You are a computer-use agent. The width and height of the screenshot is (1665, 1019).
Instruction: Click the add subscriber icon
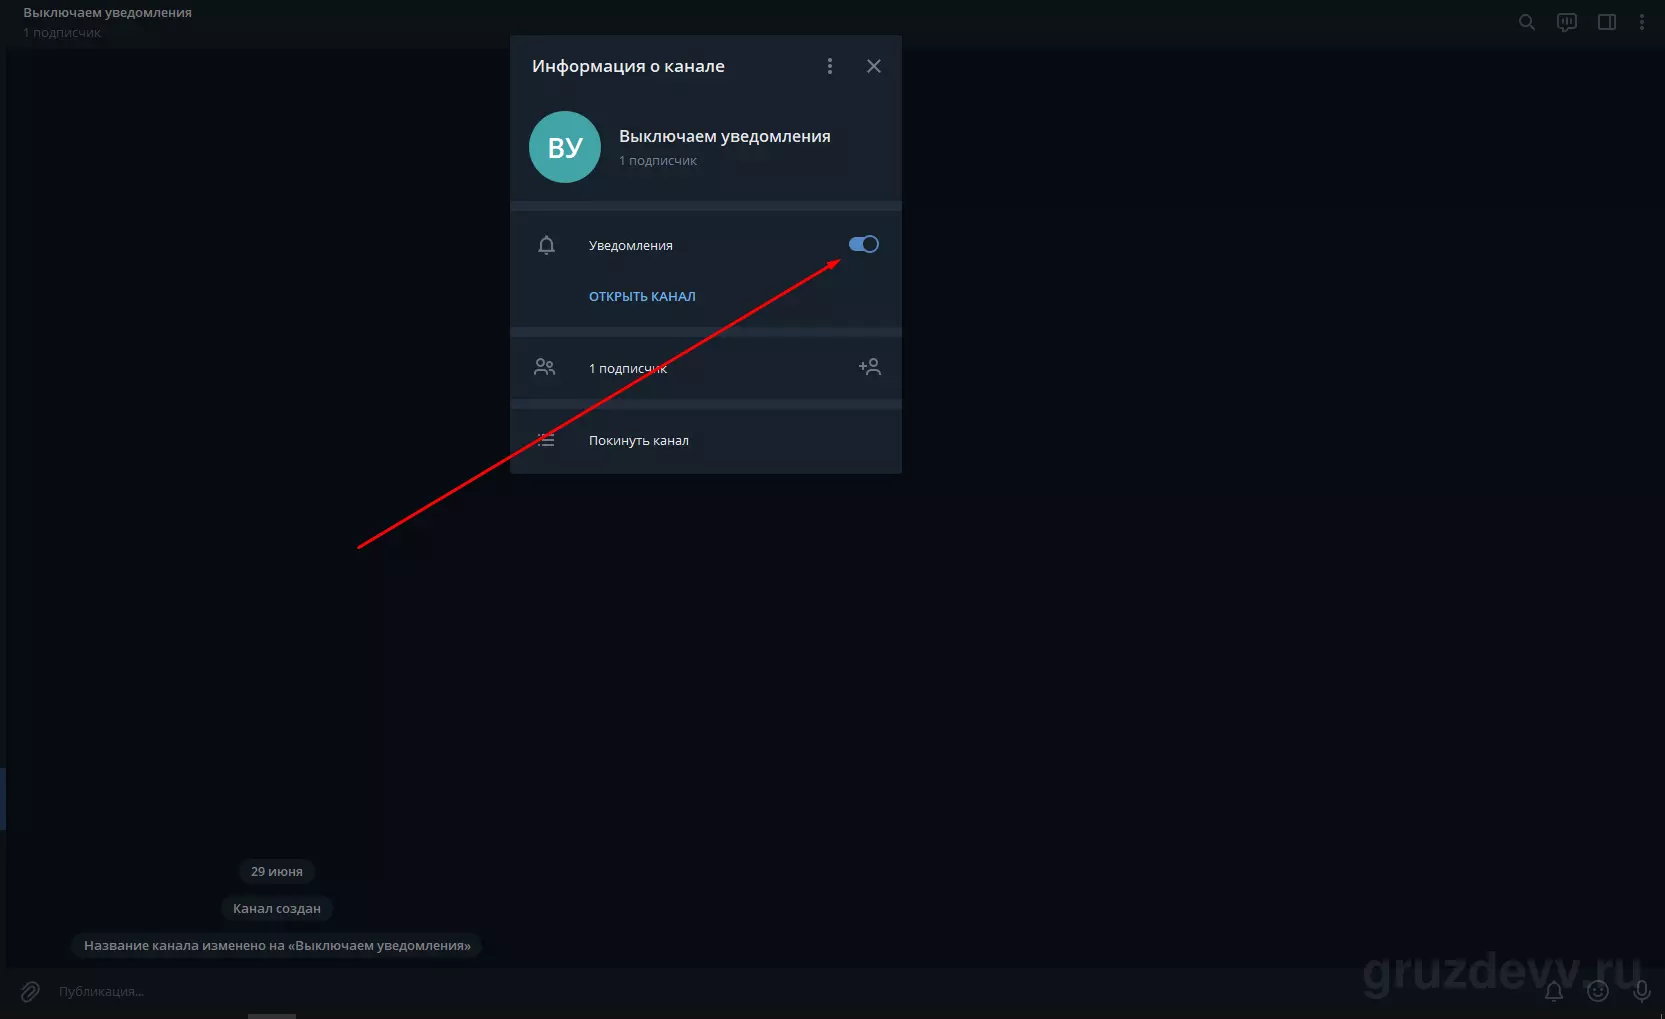pyautogui.click(x=869, y=367)
